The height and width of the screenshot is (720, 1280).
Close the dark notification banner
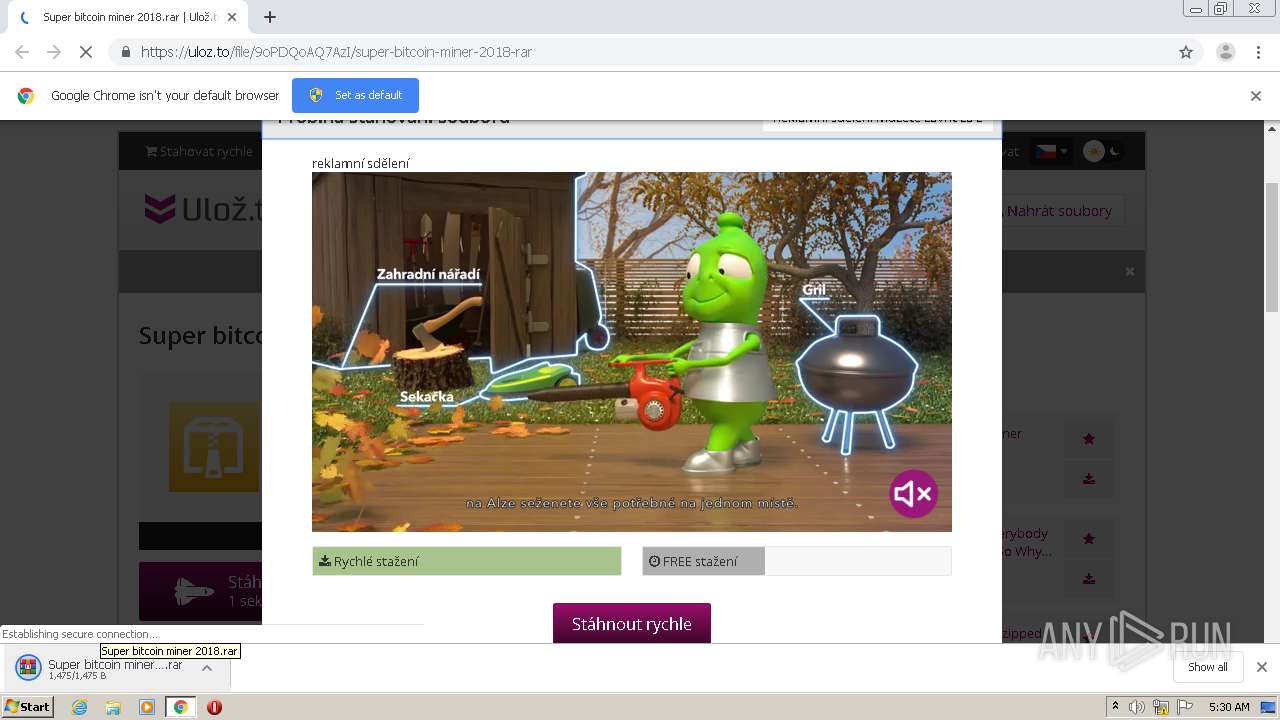coord(1130,271)
